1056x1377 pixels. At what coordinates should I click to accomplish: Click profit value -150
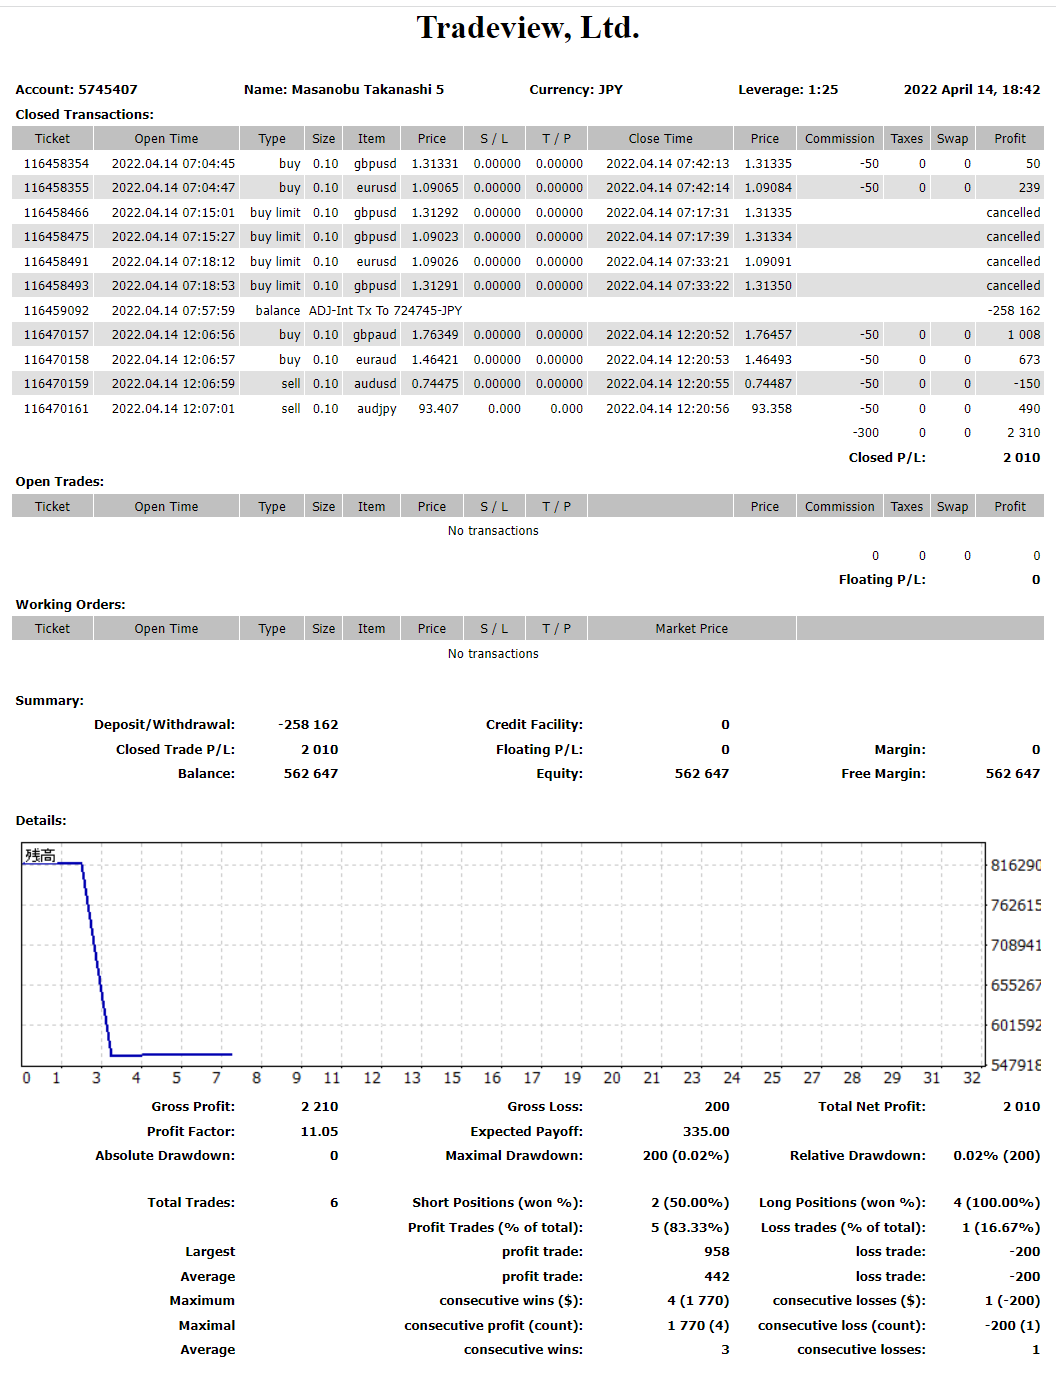[1027, 384]
